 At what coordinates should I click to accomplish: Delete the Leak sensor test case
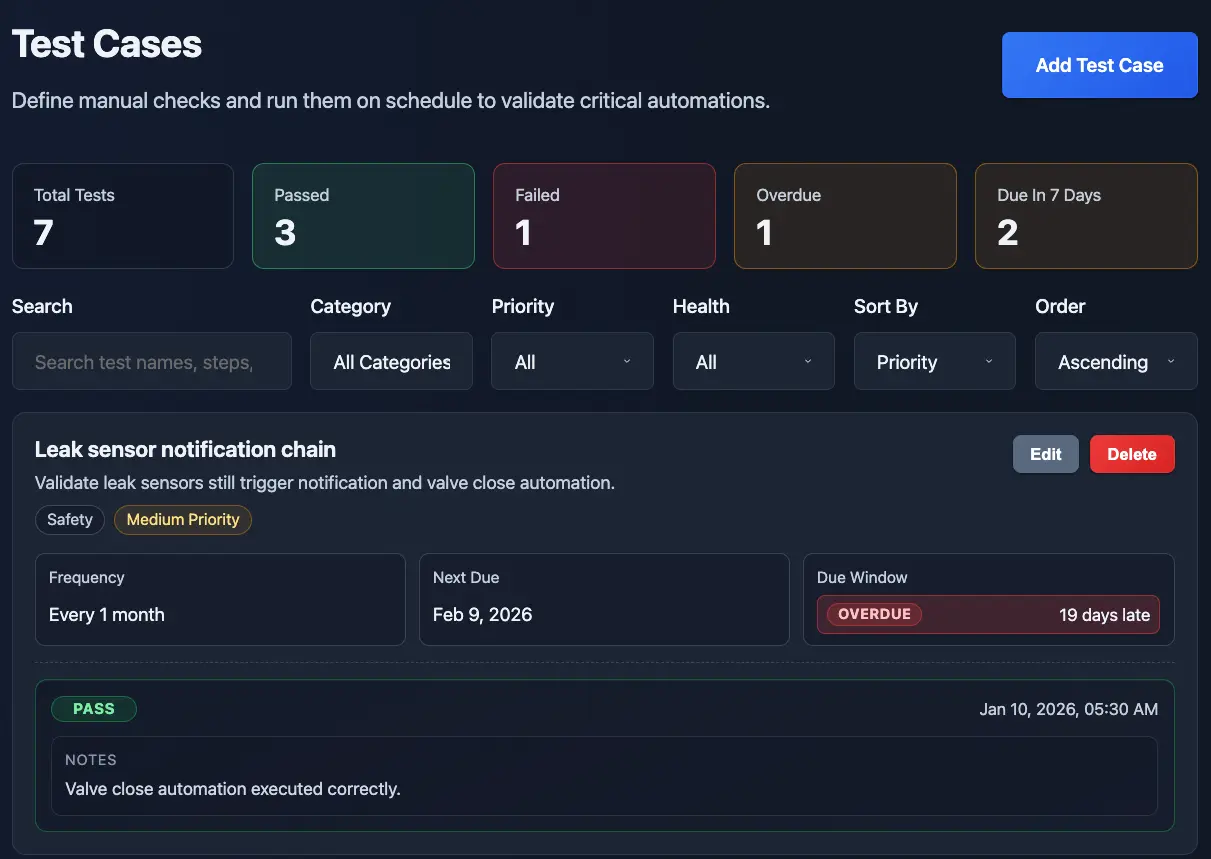coord(1131,454)
